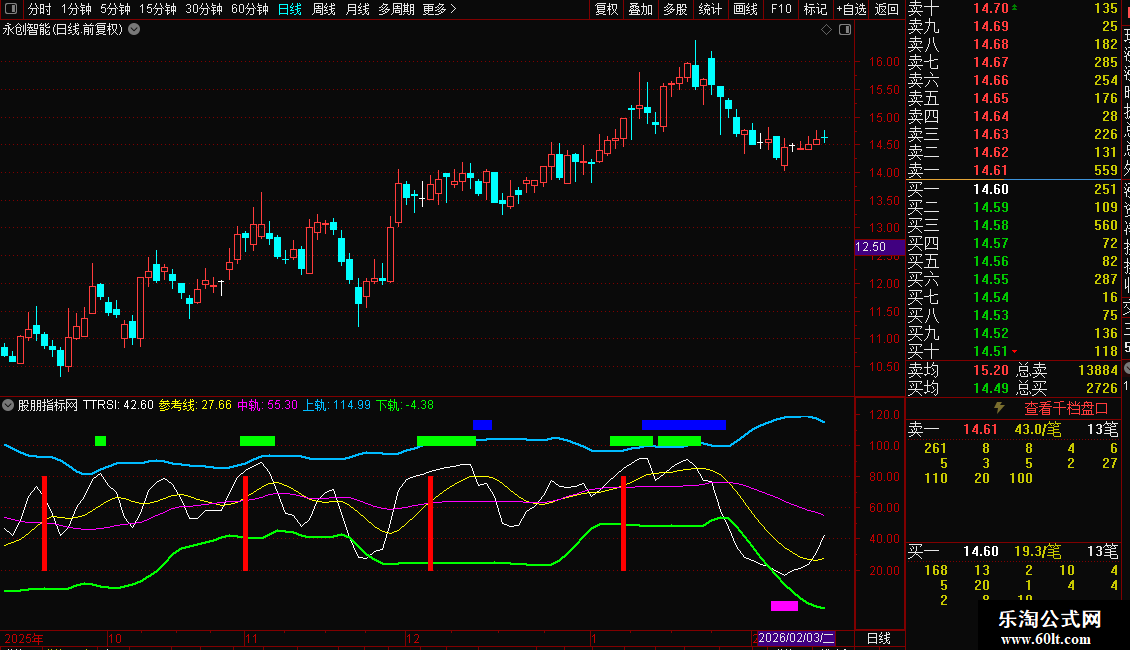Click the 复权 toolbar button
Screen dimensions: 1130x650
click(606, 9)
